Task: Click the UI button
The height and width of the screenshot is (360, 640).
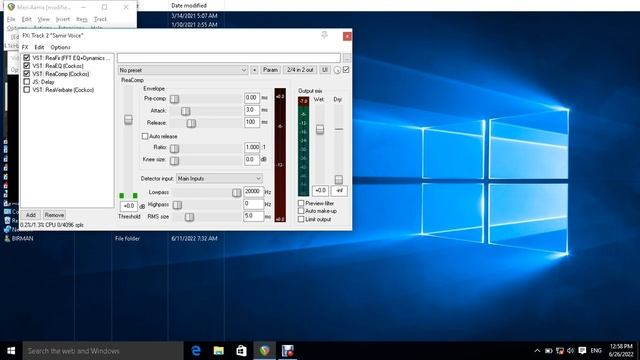Action: (324, 70)
